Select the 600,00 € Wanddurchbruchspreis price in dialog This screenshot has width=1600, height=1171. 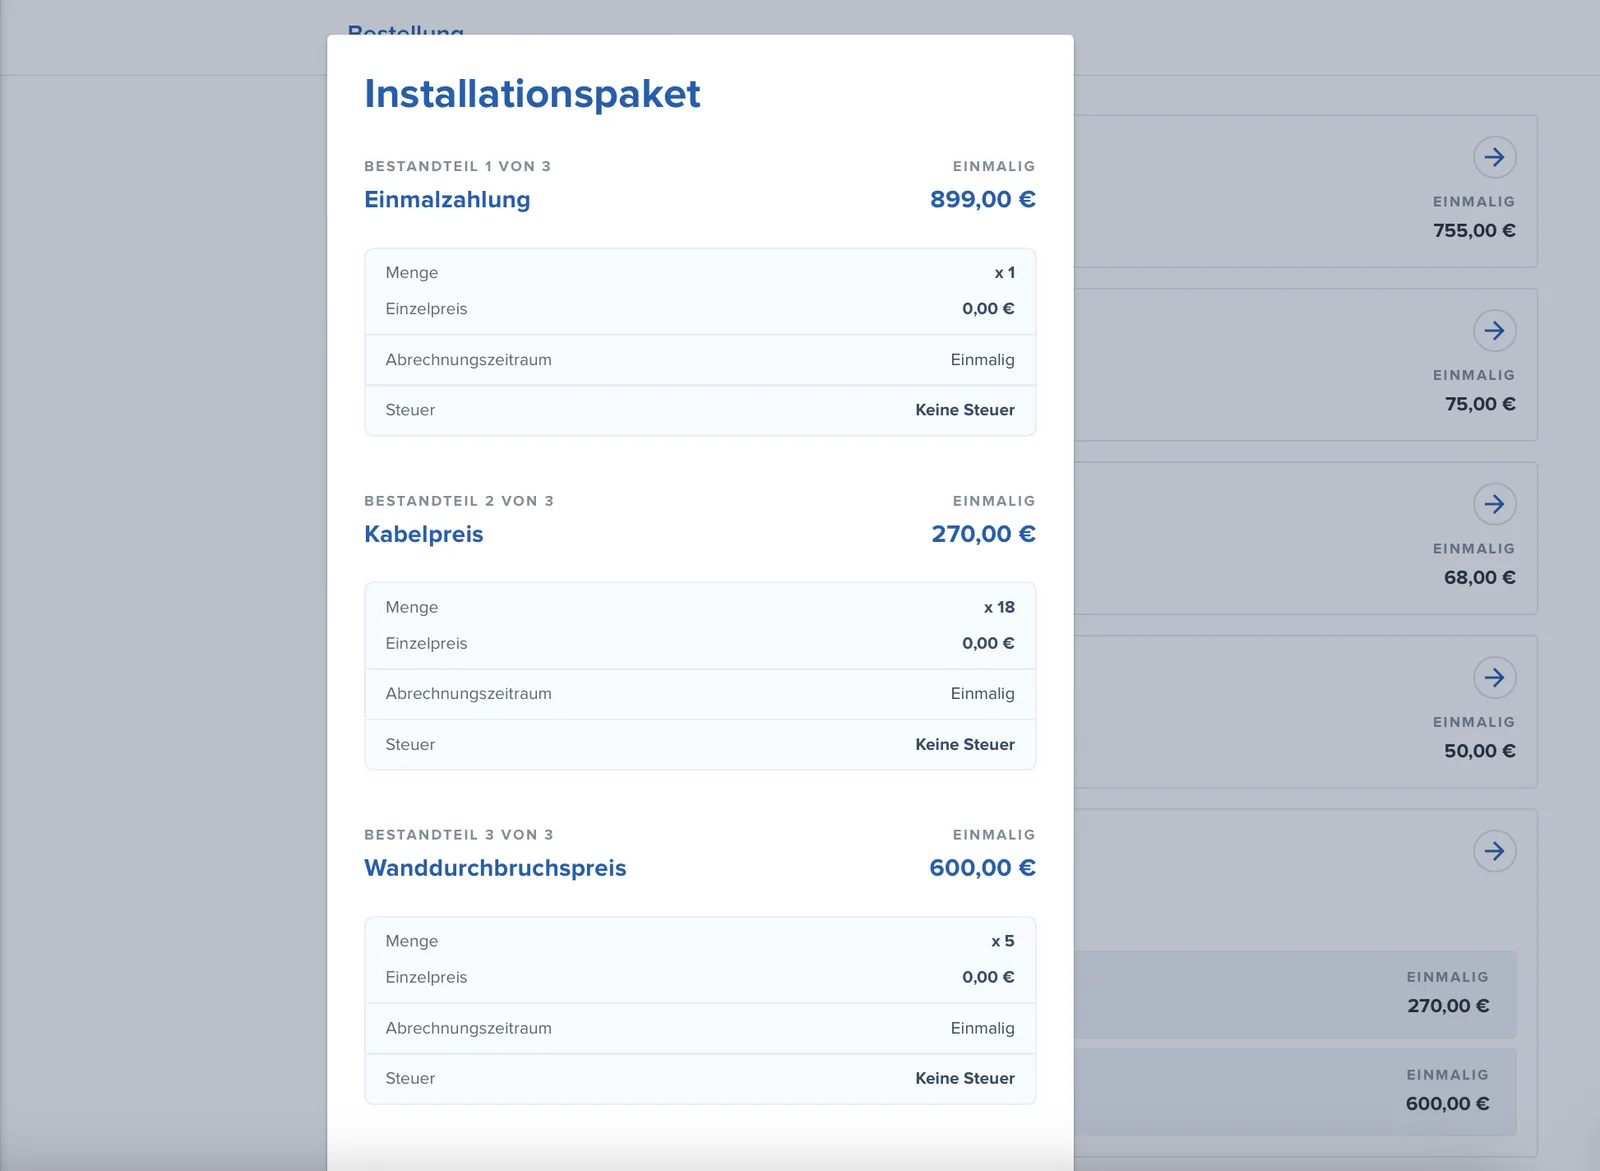coord(983,868)
